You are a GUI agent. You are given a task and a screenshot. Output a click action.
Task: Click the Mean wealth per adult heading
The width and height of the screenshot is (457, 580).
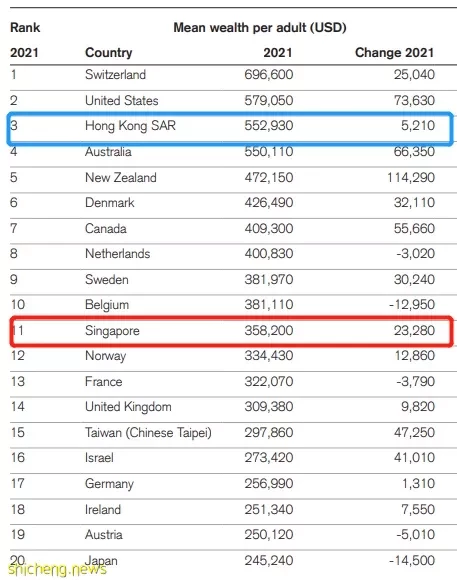[x=260, y=27]
